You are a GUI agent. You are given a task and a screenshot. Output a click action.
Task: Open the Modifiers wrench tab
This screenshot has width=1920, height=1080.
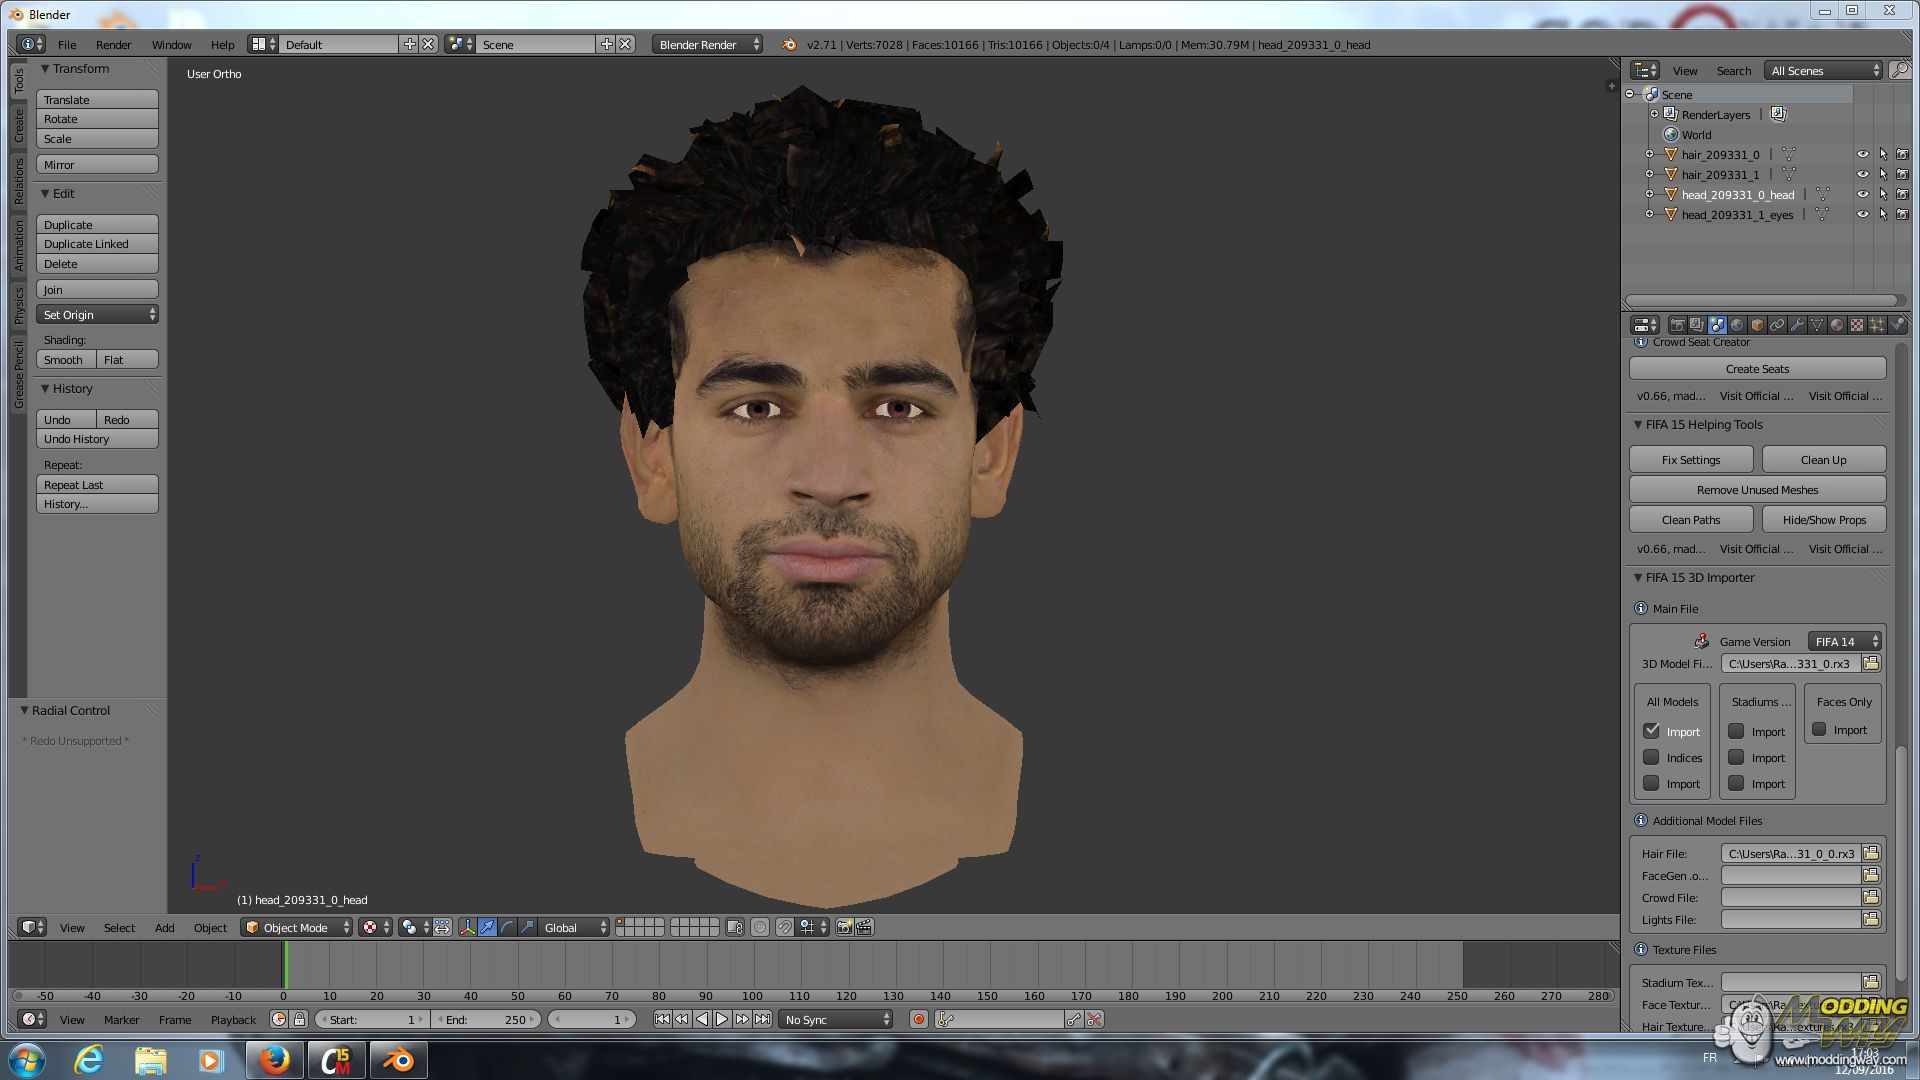(x=1797, y=325)
